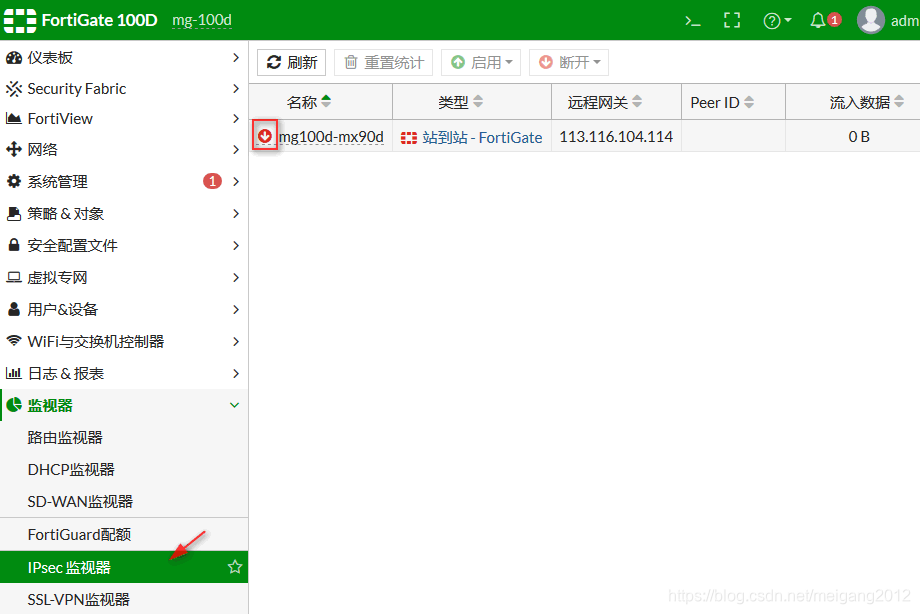The width and height of the screenshot is (920, 614).
Task: Click the 刷新 refresh button
Action: (x=292, y=62)
